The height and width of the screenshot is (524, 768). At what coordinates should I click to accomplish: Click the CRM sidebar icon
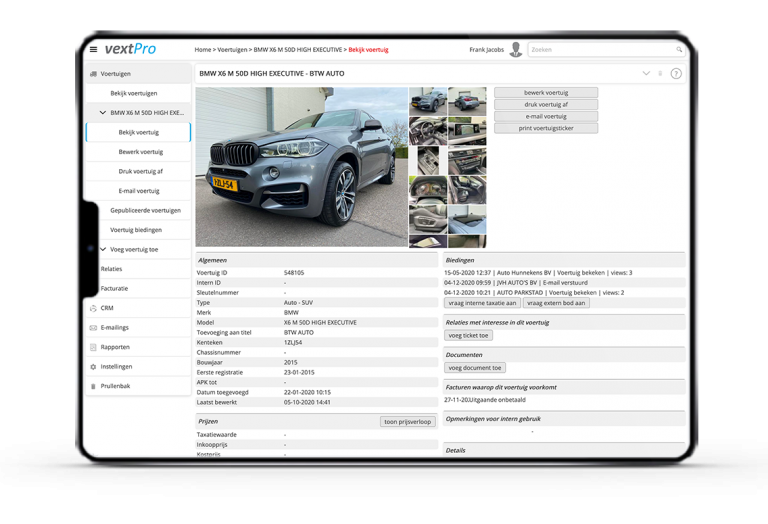(x=93, y=308)
